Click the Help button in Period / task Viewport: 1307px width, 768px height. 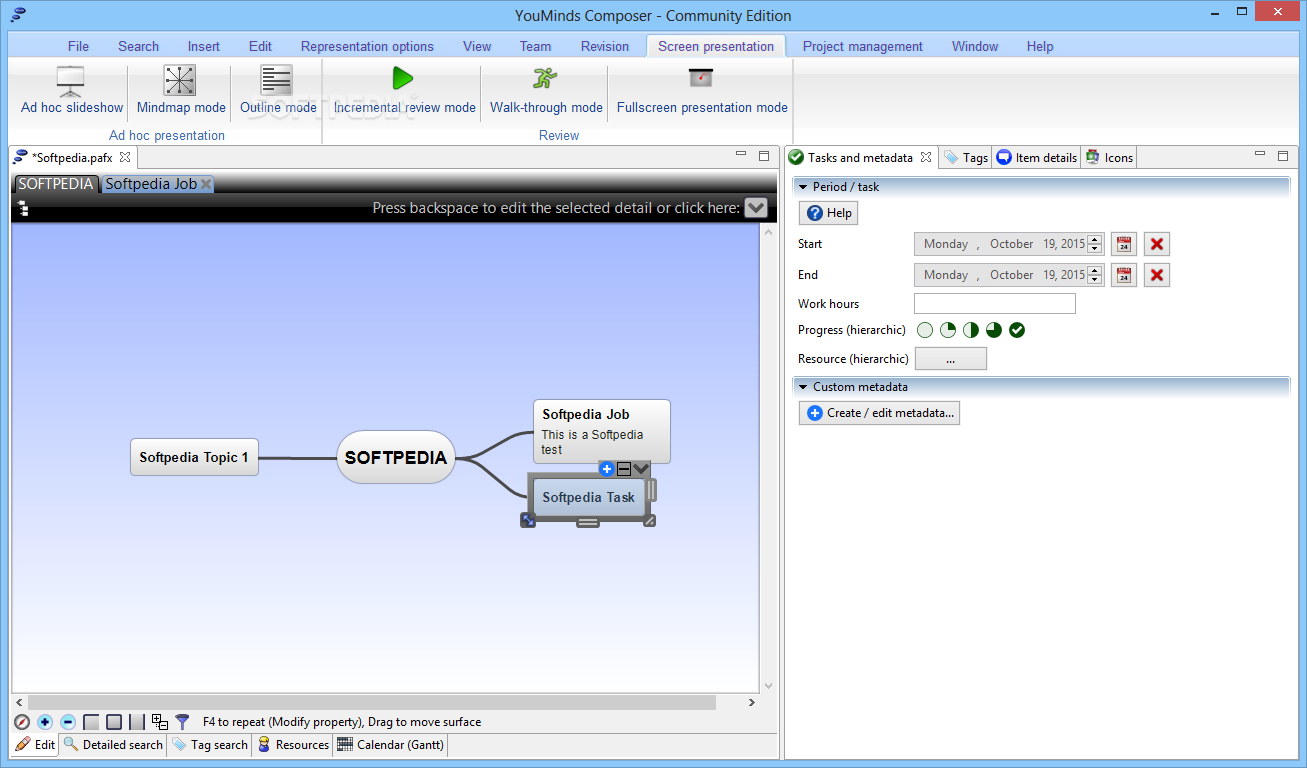pyautogui.click(x=828, y=213)
